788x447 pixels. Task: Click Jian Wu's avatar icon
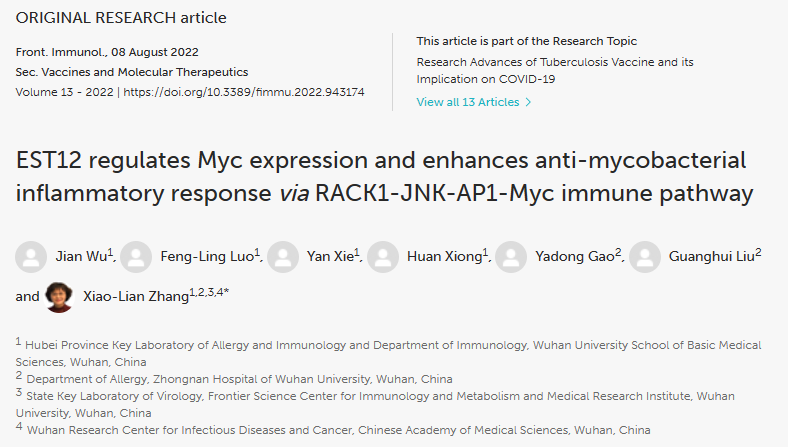[x=31, y=257]
